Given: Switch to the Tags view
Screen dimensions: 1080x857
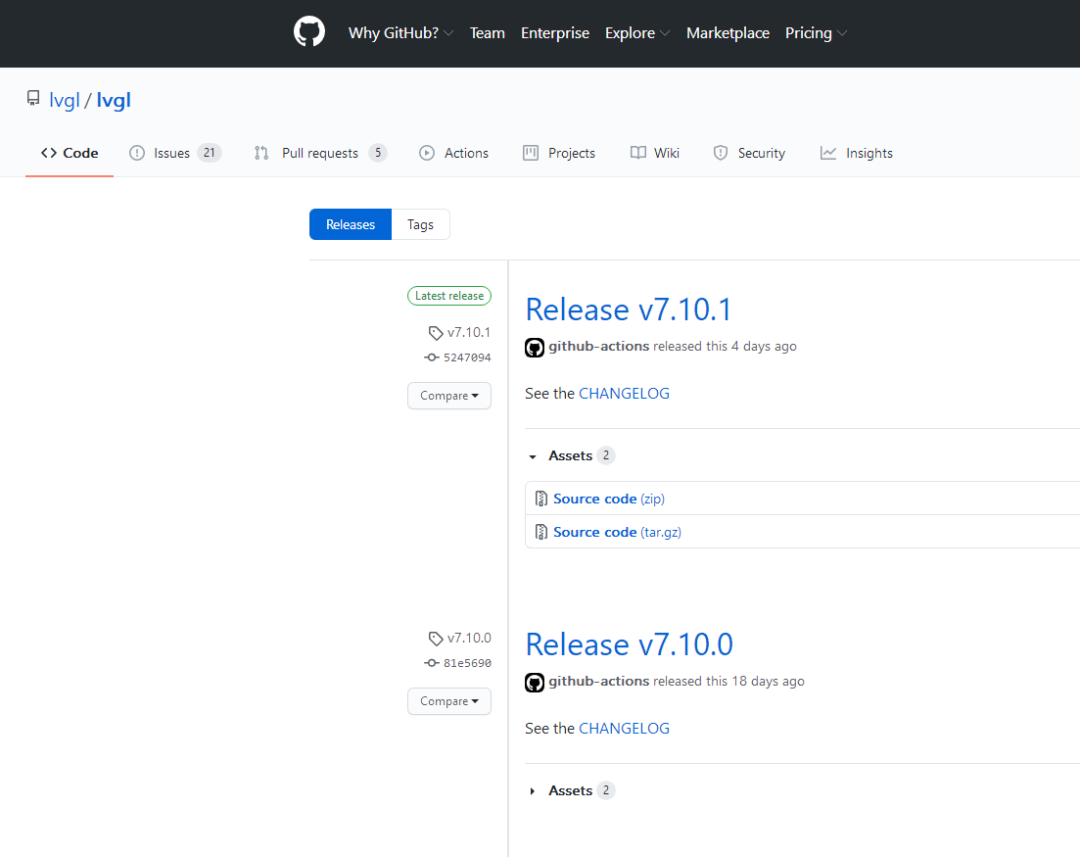Looking at the screenshot, I should point(420,225).
